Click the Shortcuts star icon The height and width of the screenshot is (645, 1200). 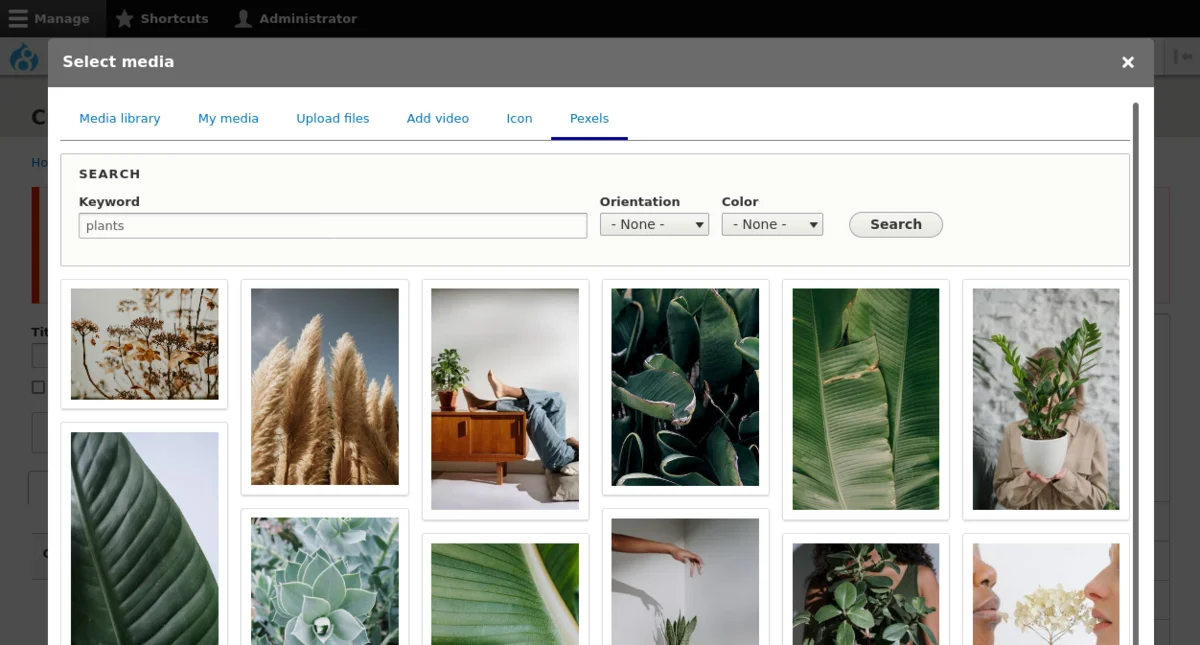[124, 19]
